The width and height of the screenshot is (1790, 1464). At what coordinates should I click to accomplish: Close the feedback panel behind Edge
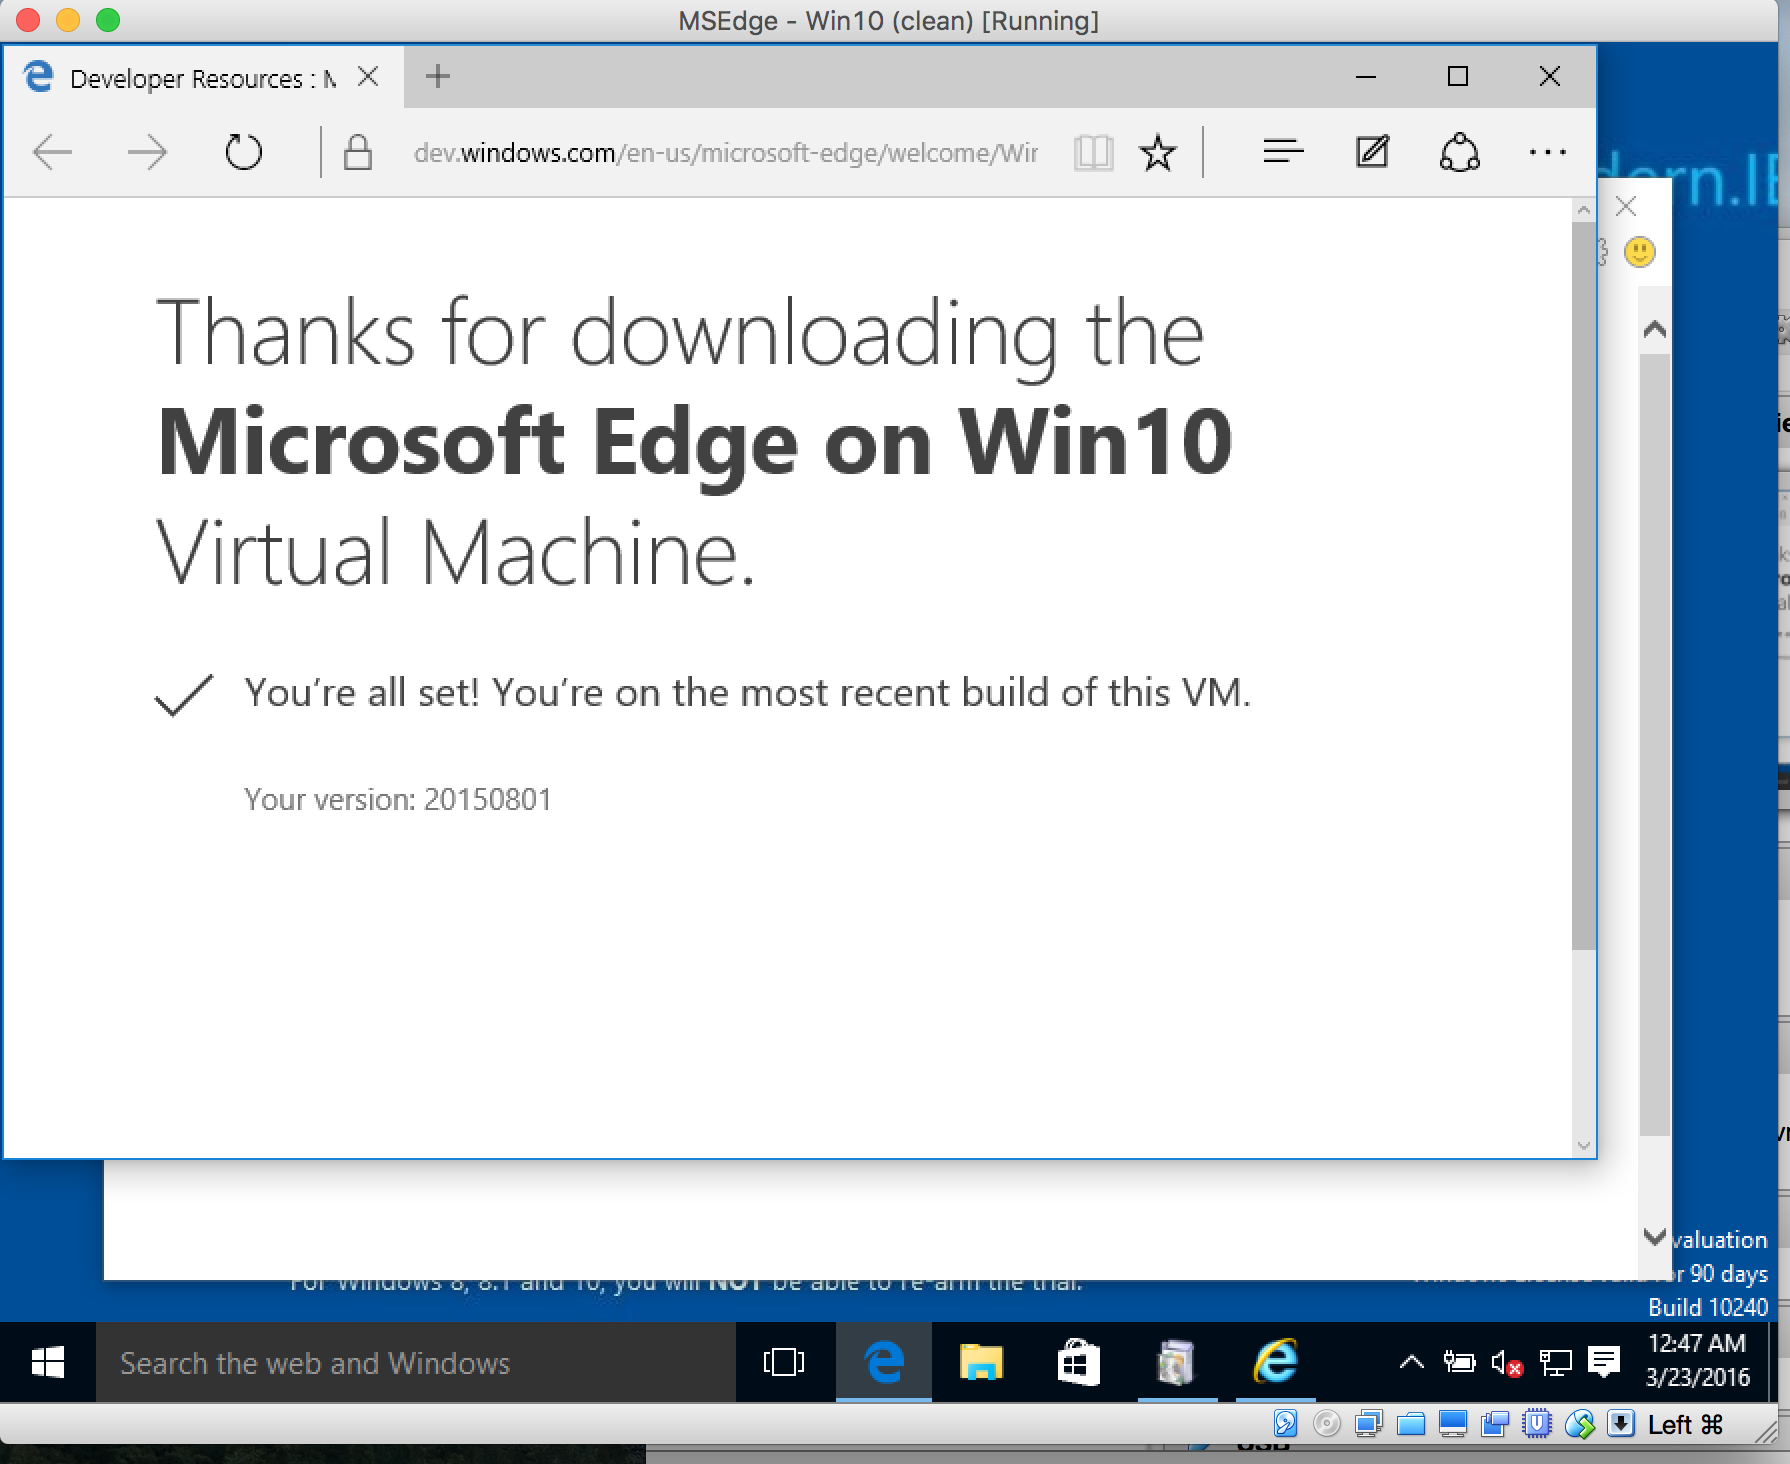(1626, 206)
